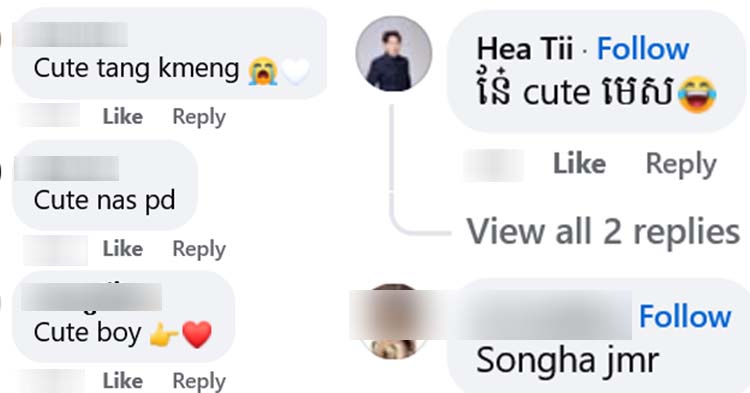Reply to the 'Cute tang kmeng' comment
This screenshot has height=393, width=750.
(x=199, y=117)
